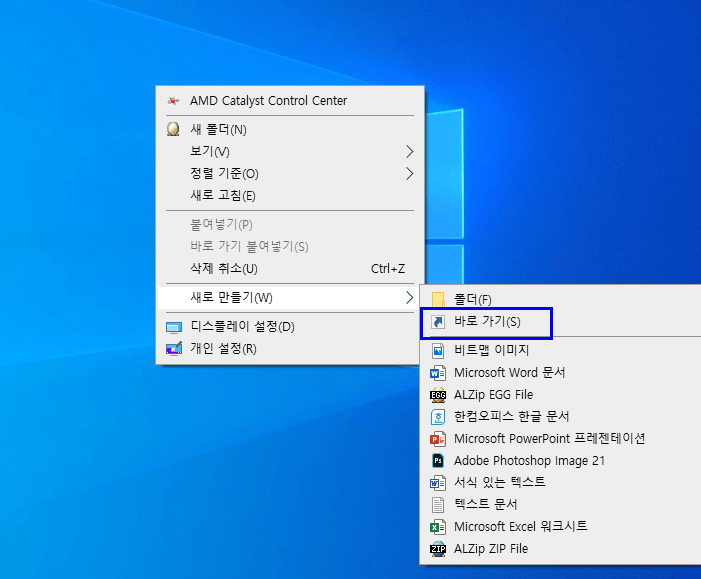Click the shortcut arrow icon beside 바로 가기(S)
This screenshot has width=701, height=579.
(x=438, y=321)
